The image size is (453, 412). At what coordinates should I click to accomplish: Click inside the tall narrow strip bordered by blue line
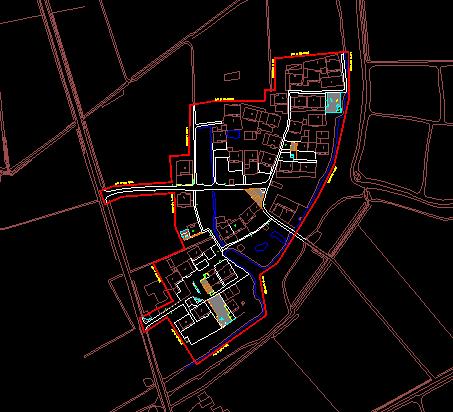204,155
